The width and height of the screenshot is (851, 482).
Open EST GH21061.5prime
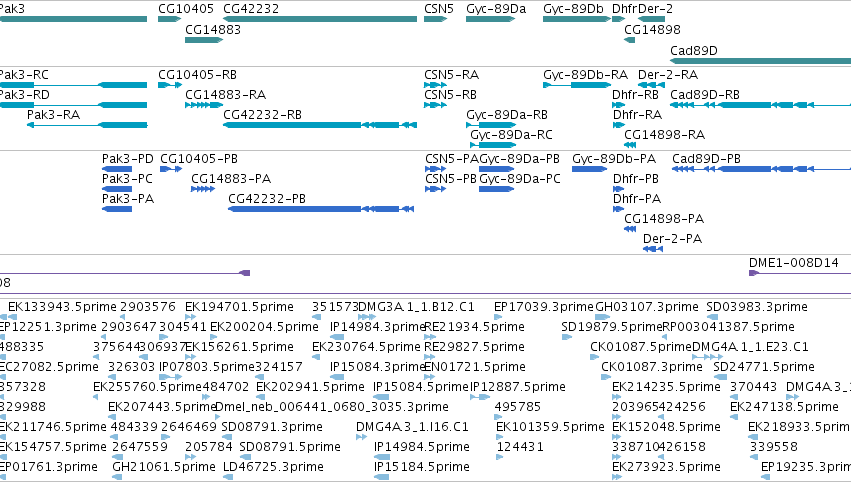point(163,467)
